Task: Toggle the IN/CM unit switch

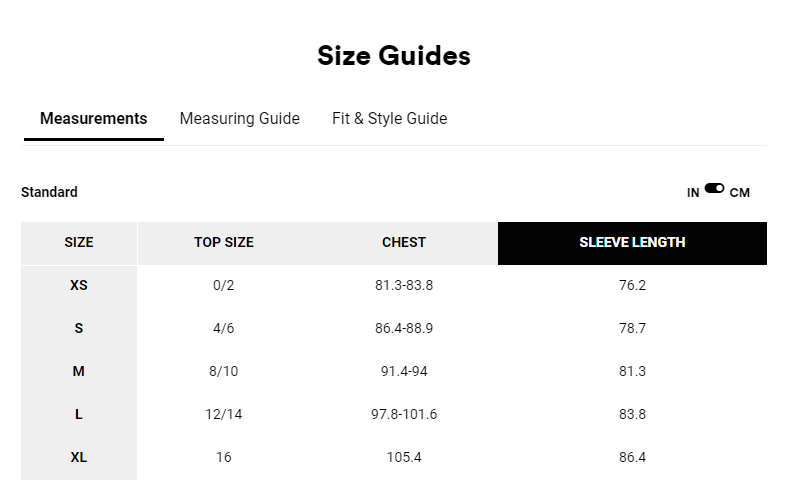Action: pos(714,189)
